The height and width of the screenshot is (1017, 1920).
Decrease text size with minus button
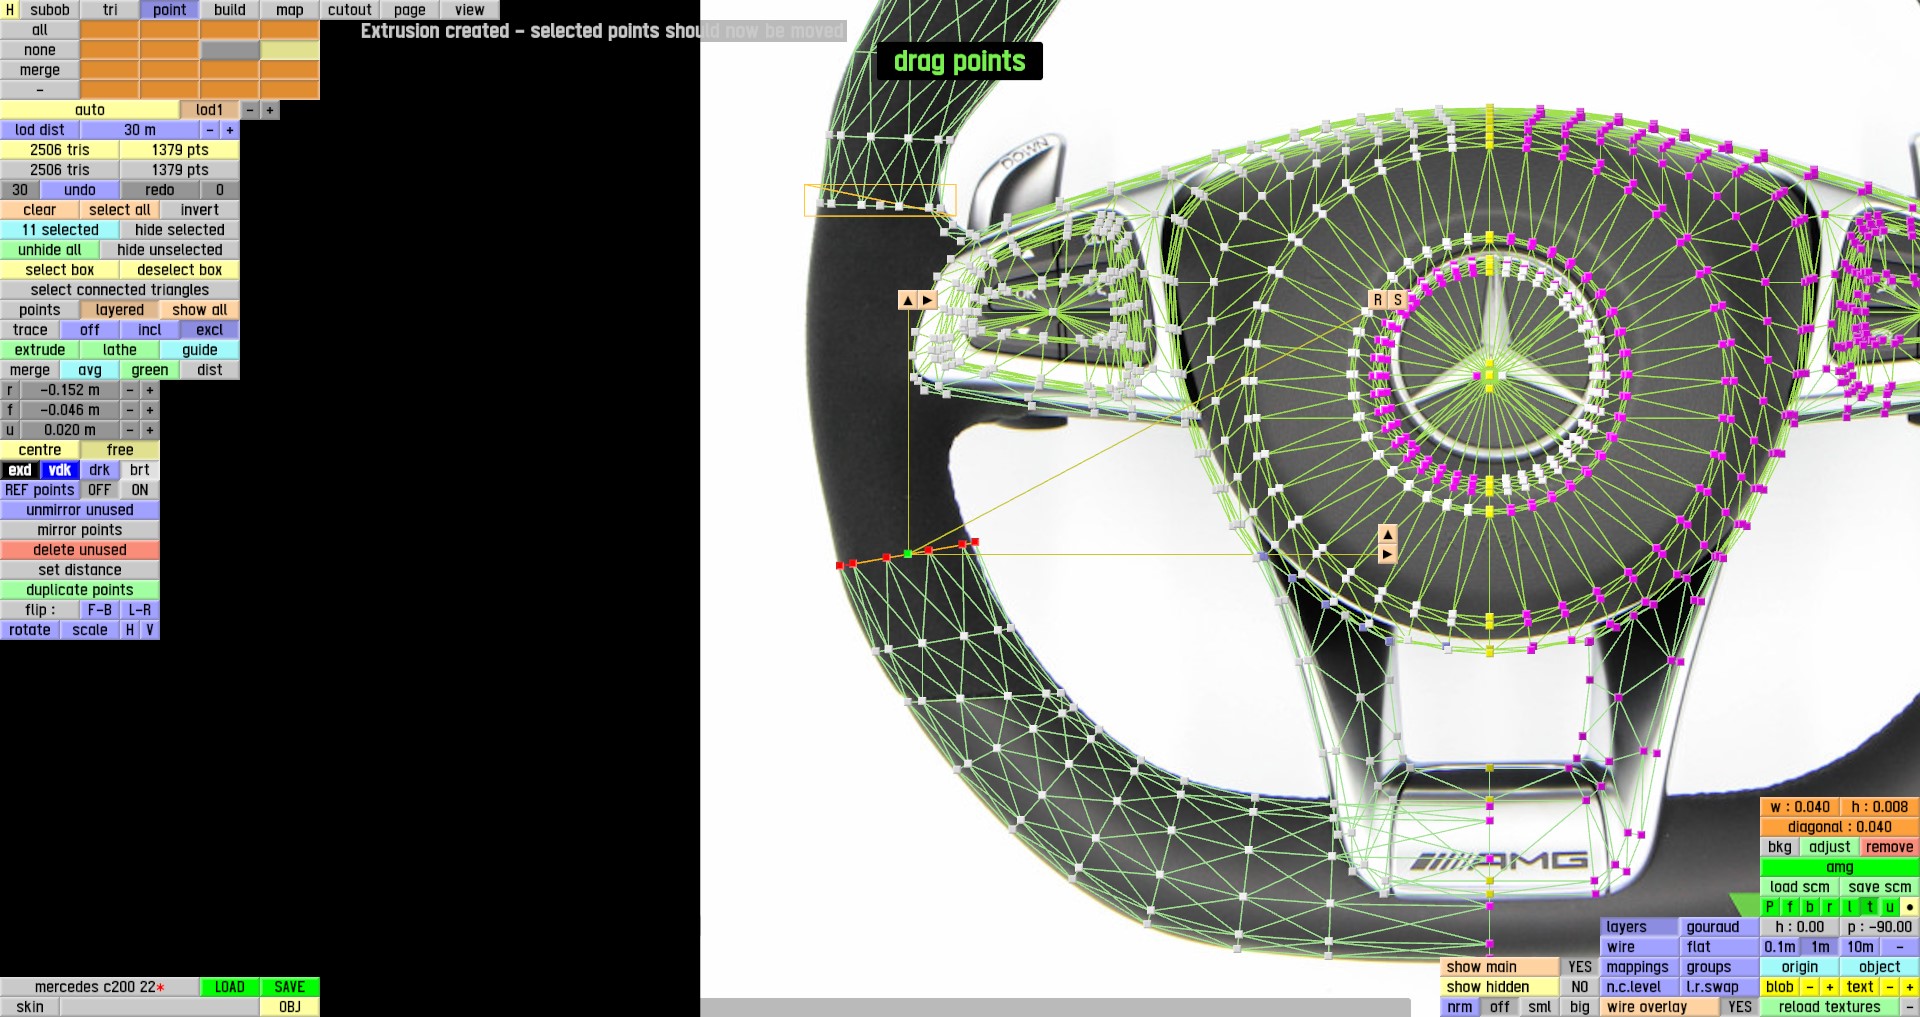[x=1890, y=987]
